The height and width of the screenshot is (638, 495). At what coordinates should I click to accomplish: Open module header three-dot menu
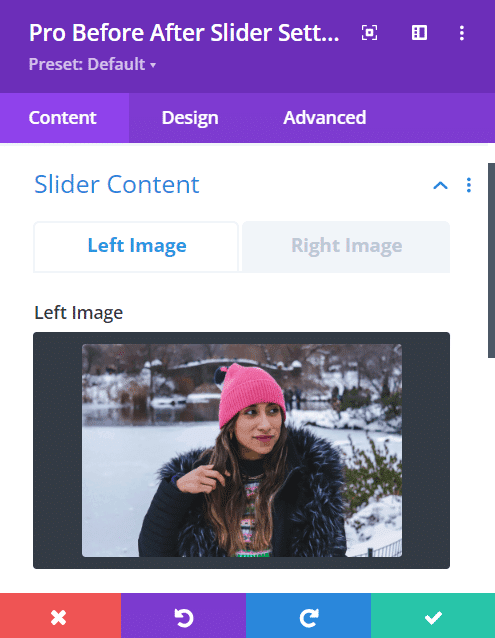pos(462,33)
